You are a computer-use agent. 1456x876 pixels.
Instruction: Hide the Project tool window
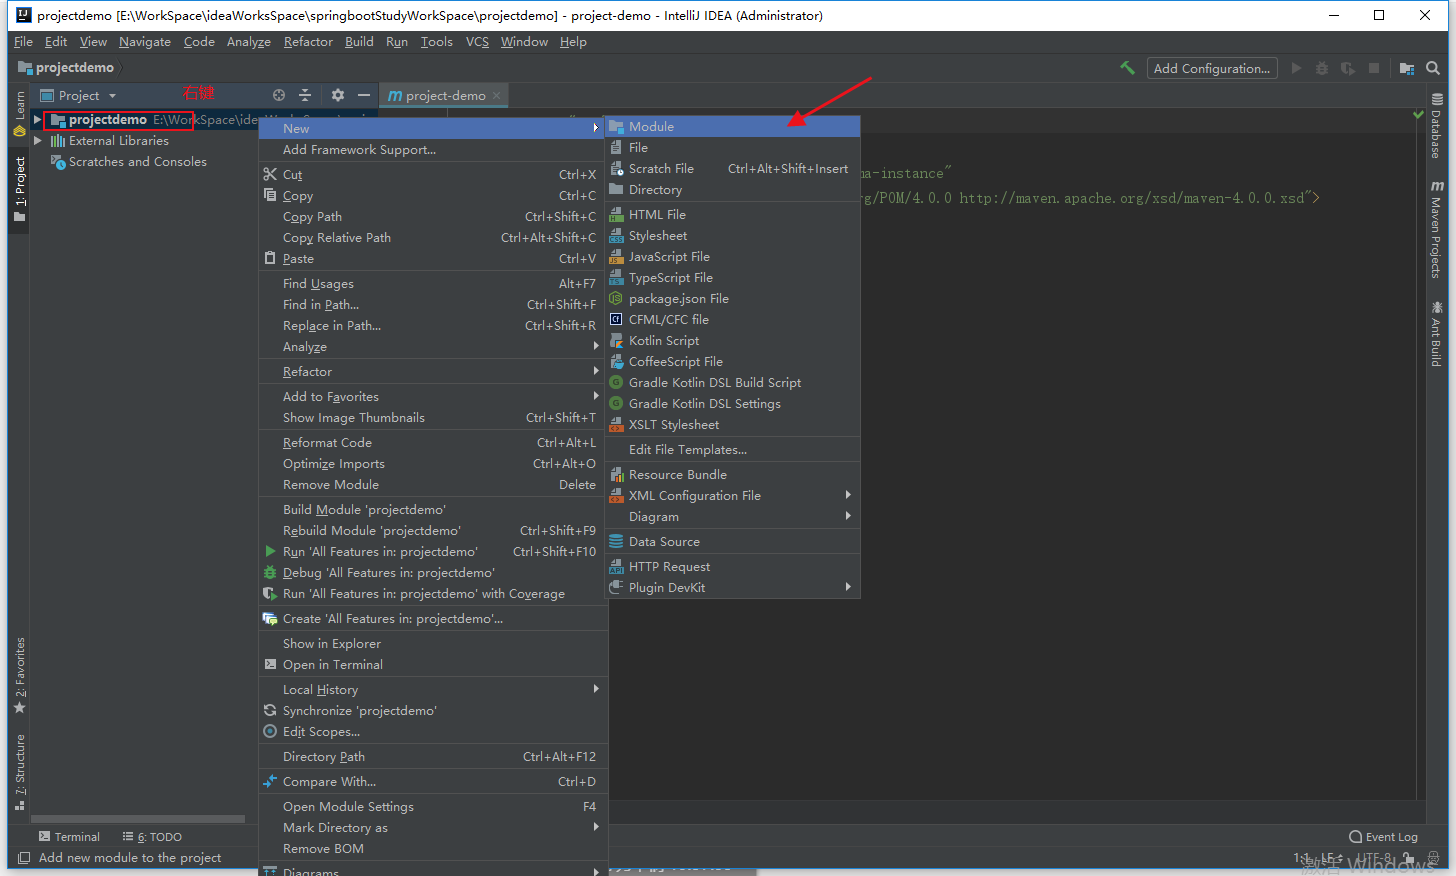pos(364,95)
